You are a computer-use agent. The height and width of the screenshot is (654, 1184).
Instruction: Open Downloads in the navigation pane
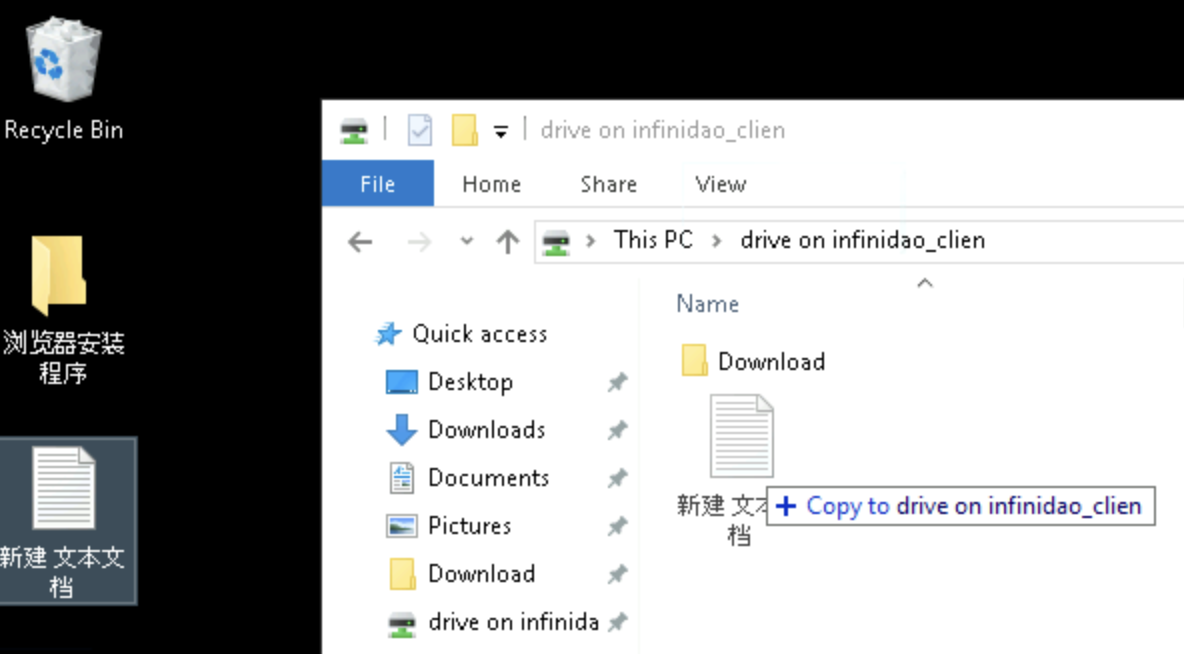pyautogui.click(x=486, y=430)
